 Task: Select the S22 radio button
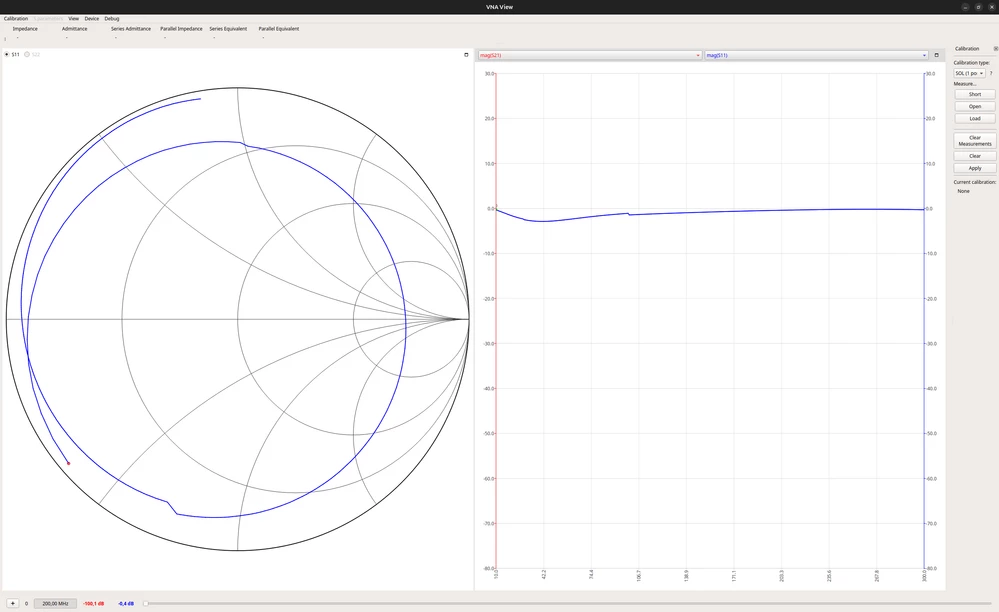[27, 55]
